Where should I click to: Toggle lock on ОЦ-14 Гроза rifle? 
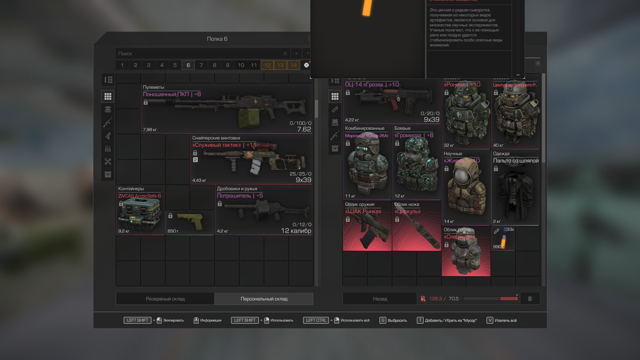[348, 93]
